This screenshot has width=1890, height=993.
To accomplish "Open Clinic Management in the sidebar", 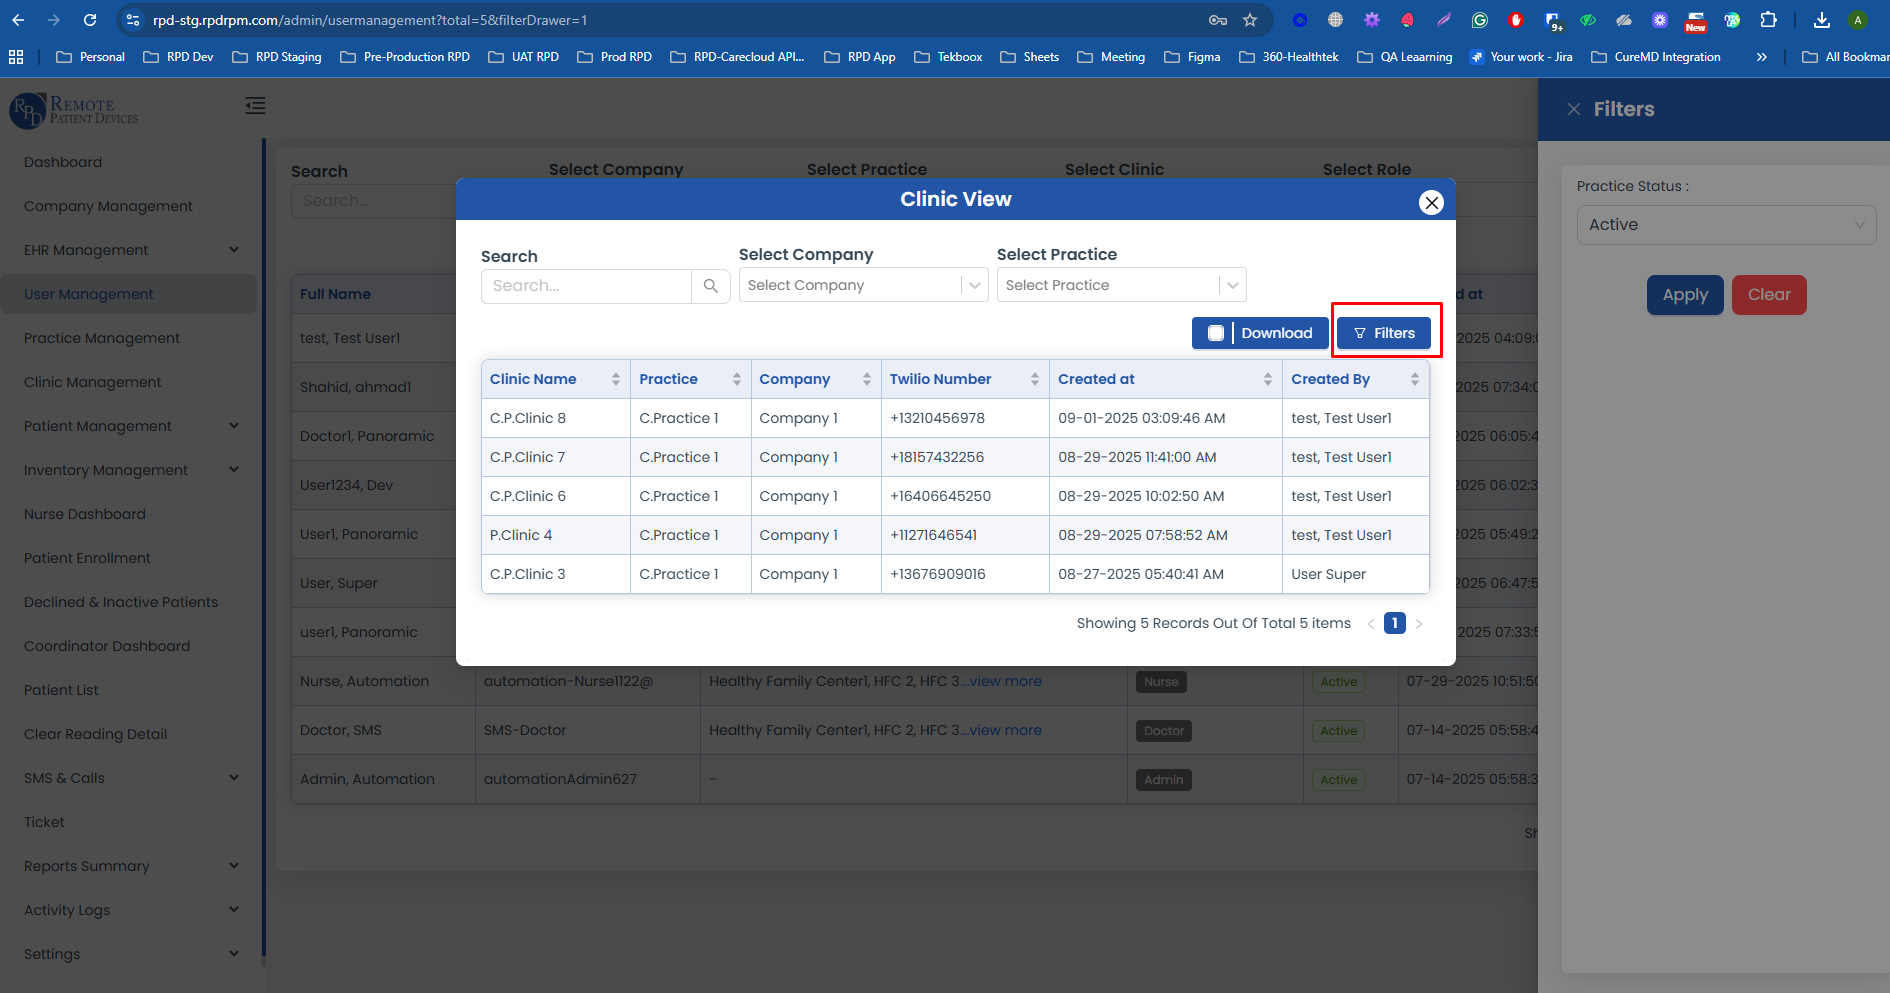I will point(93,382).
